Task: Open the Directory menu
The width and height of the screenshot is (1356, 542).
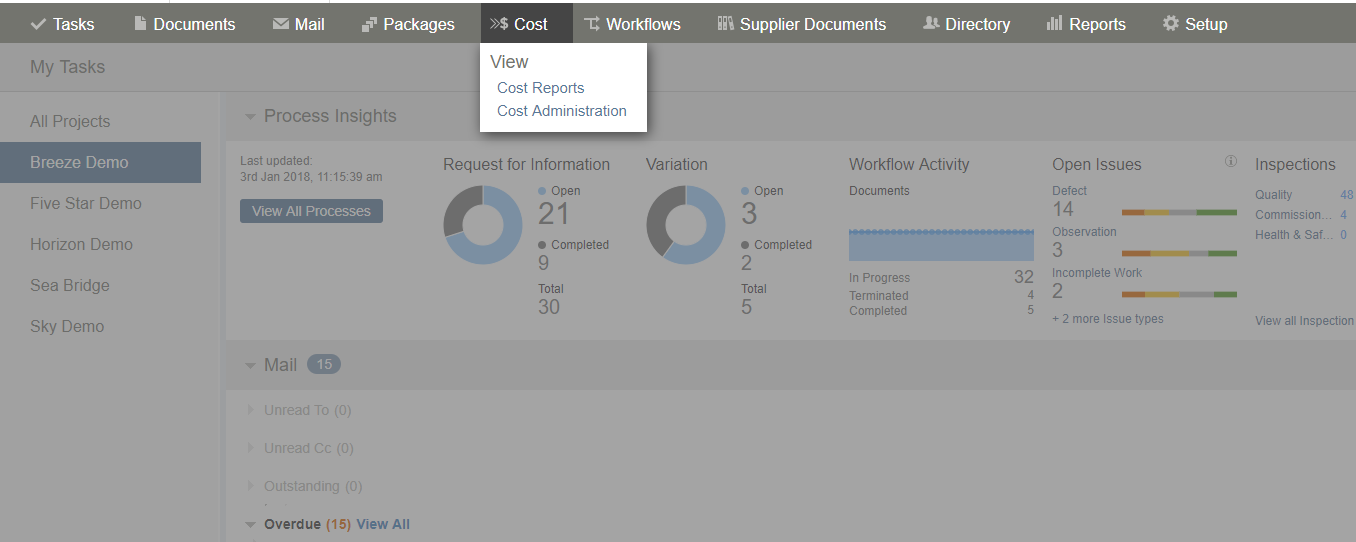Action: (x=966, y=24)
